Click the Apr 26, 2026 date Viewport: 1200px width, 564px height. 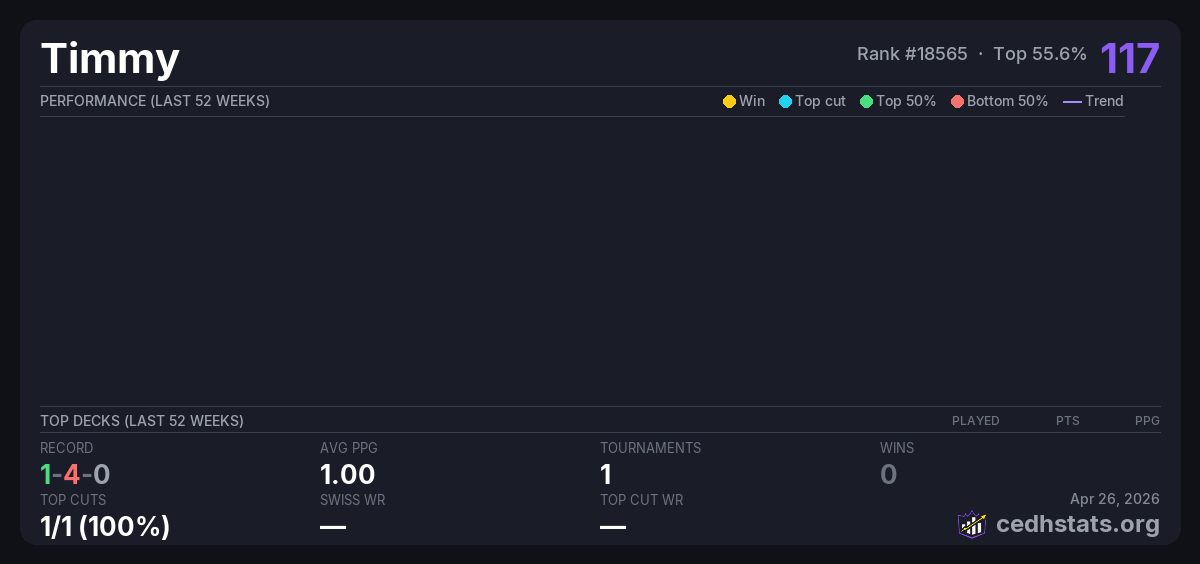click(1114, 499)
